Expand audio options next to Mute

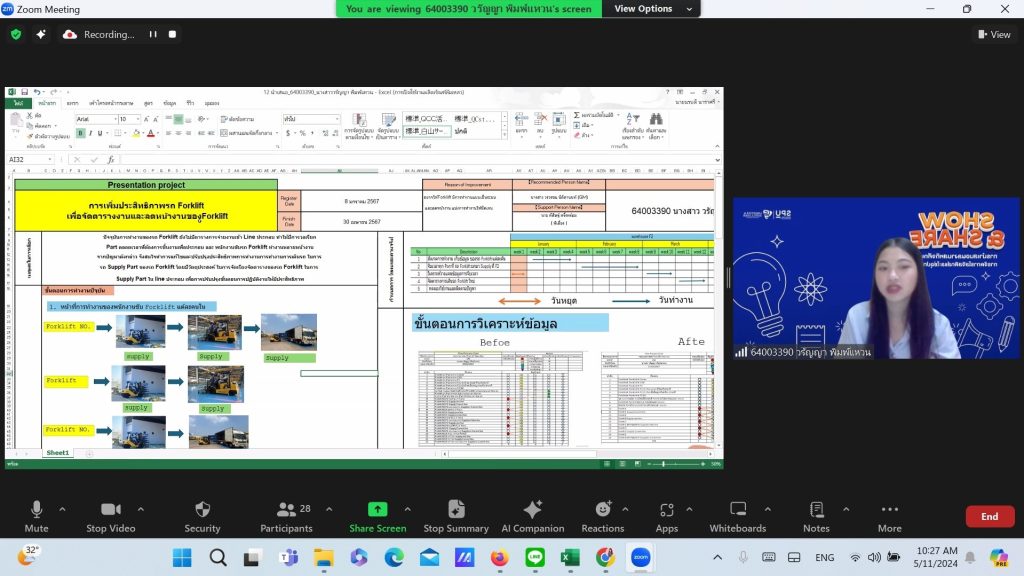62,509
